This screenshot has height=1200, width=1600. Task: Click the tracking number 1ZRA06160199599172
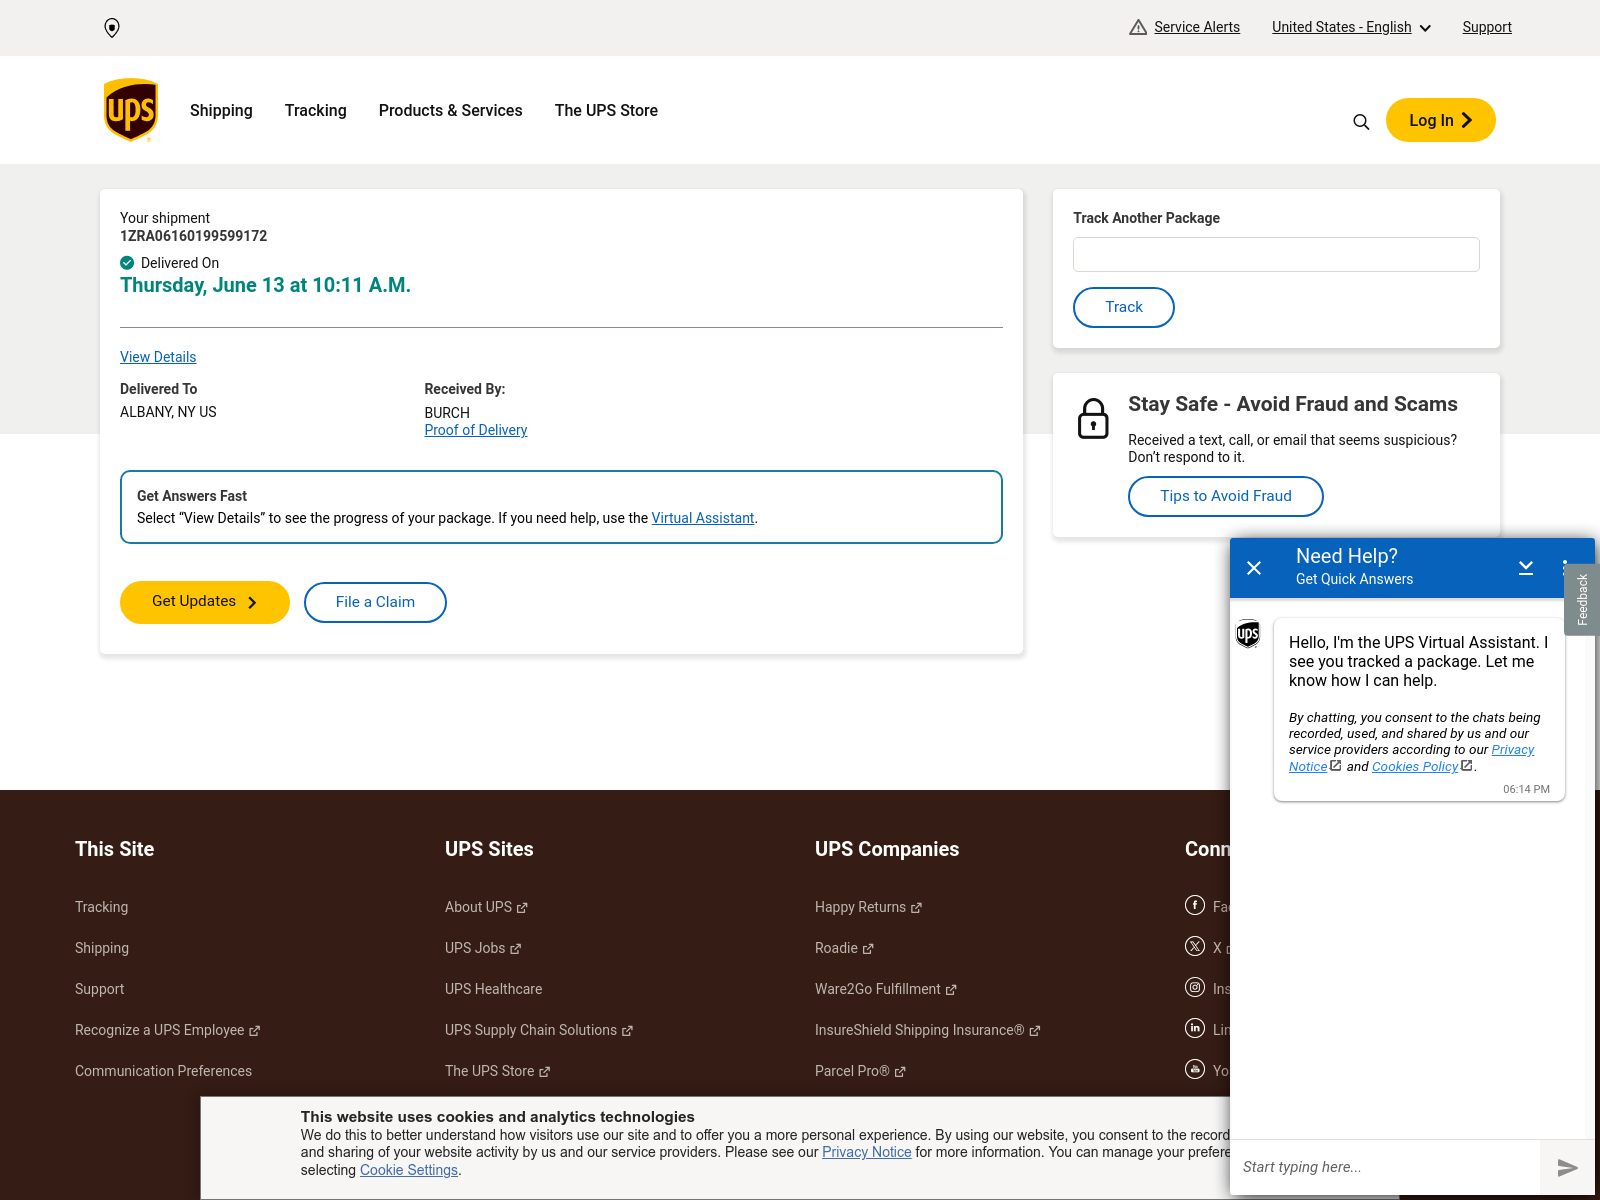[x=194, y=236]
